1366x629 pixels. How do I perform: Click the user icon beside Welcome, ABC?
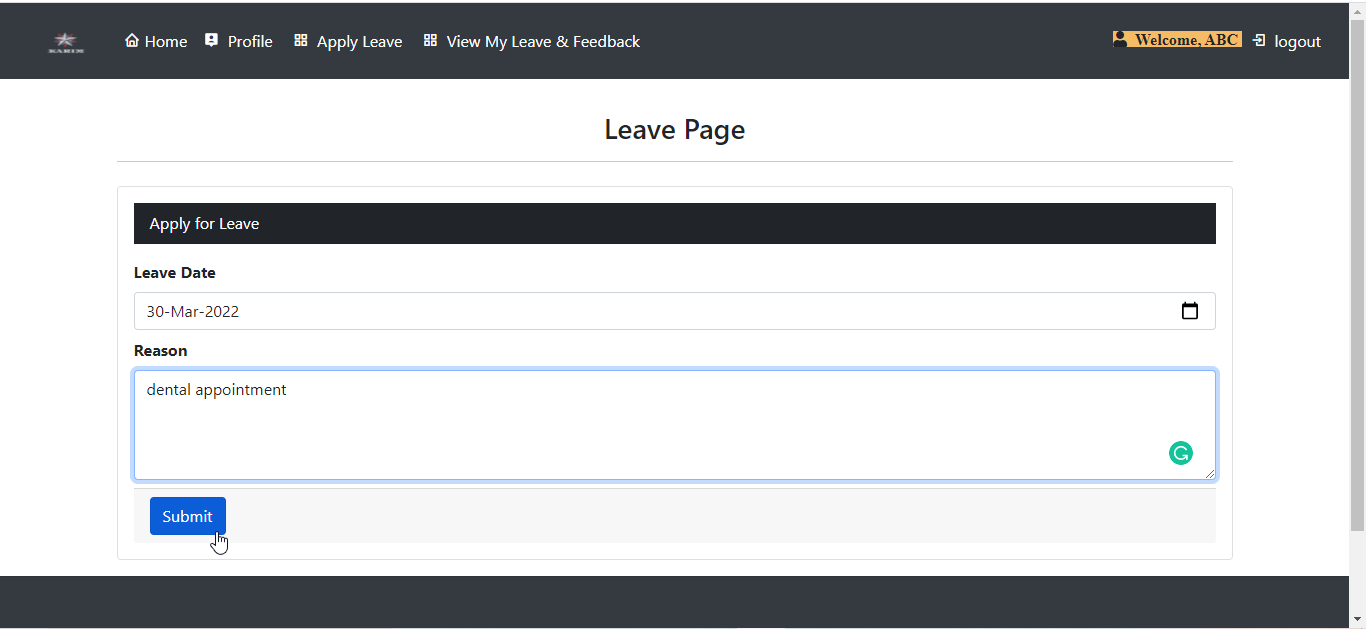coord(1122,38)
